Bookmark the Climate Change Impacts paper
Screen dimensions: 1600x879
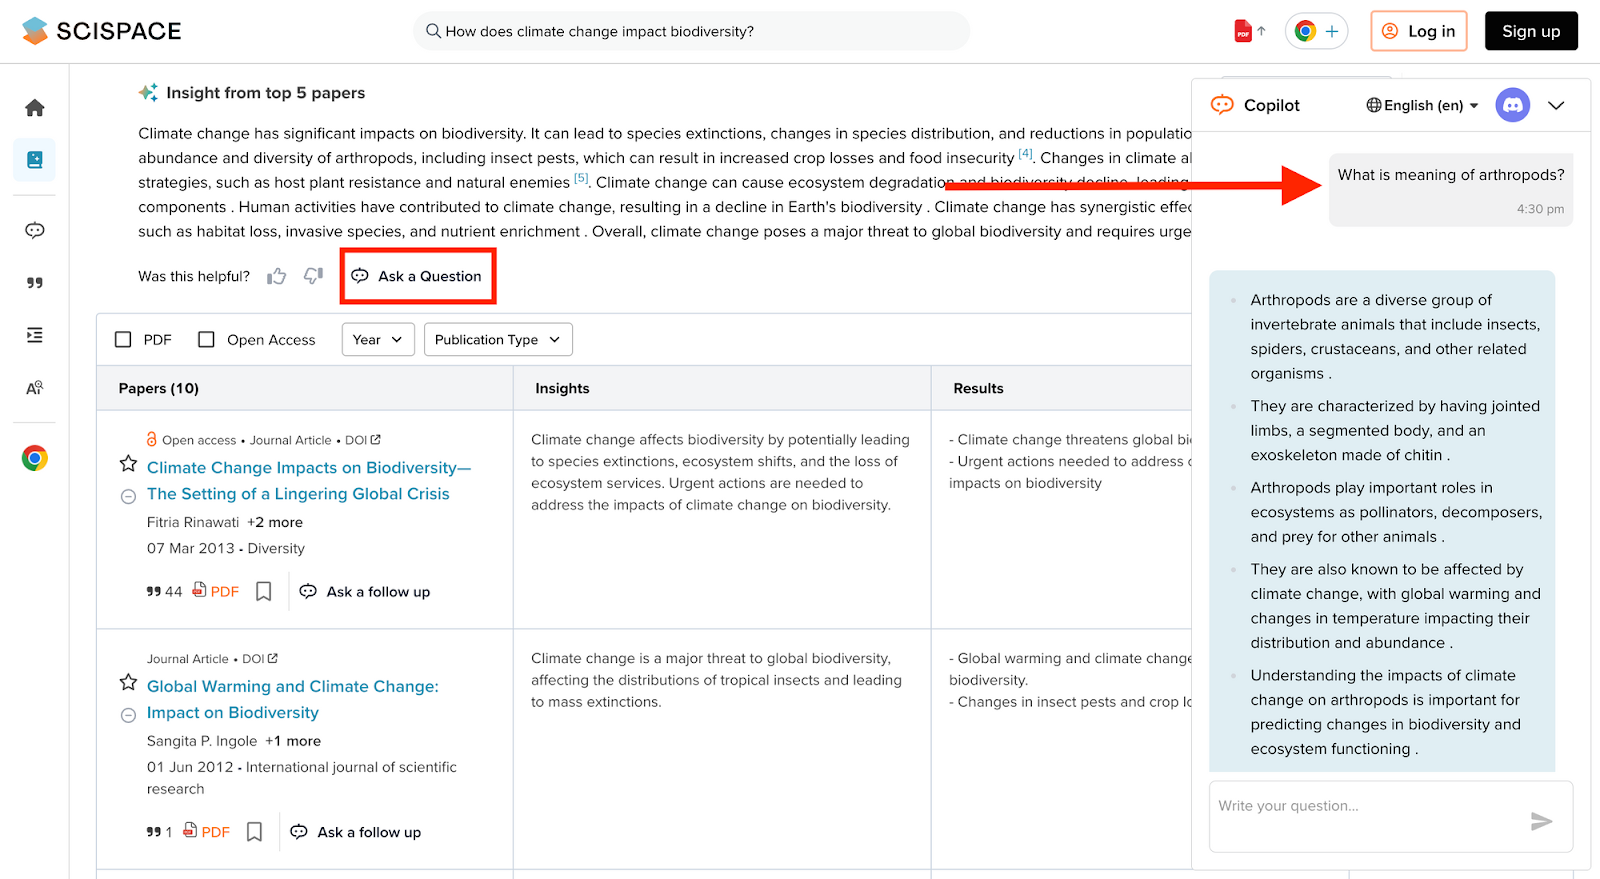tap(264, 592)
